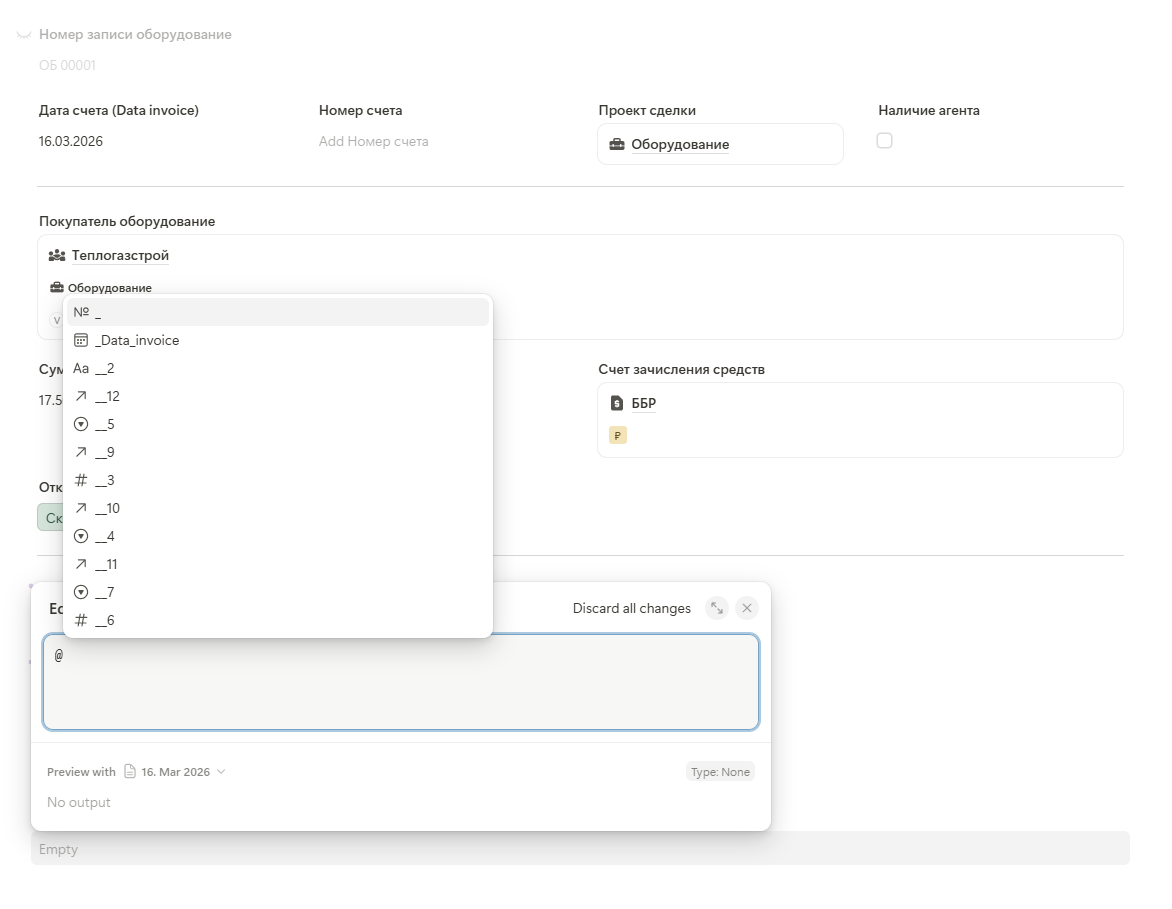Click the number hash icon of __3
The width and height of the screenshot is (1172, 909).
pyautogui.click(x=81, y=481)
